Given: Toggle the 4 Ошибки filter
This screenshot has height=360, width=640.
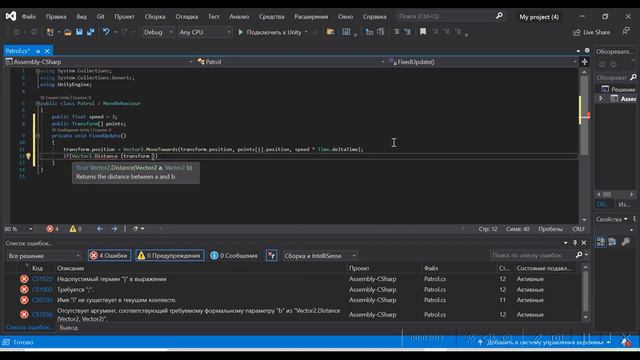Looking at the screenshot, I should (109, 256).
